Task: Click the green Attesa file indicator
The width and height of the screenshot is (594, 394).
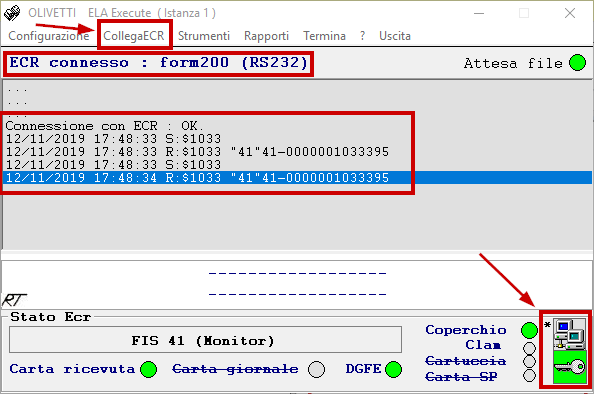Action: [577, 63]
